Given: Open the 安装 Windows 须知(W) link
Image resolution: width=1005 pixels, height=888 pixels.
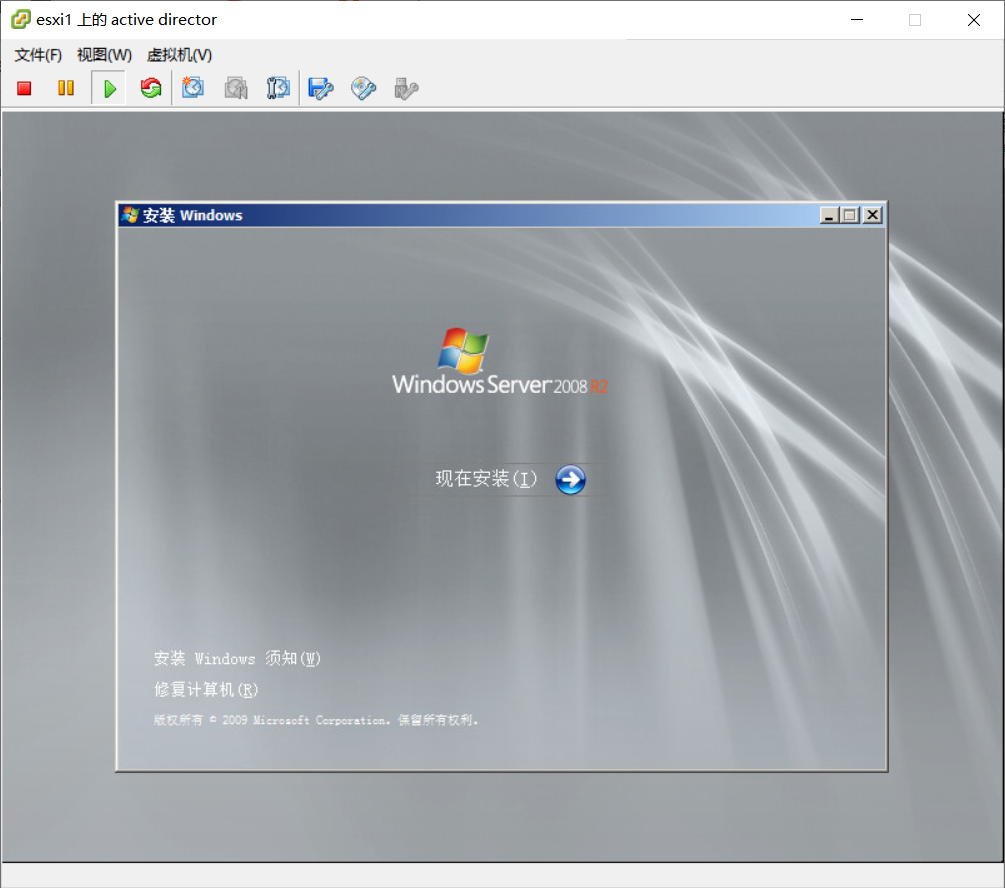Looking at the screenshot, I should coord(237,658).
